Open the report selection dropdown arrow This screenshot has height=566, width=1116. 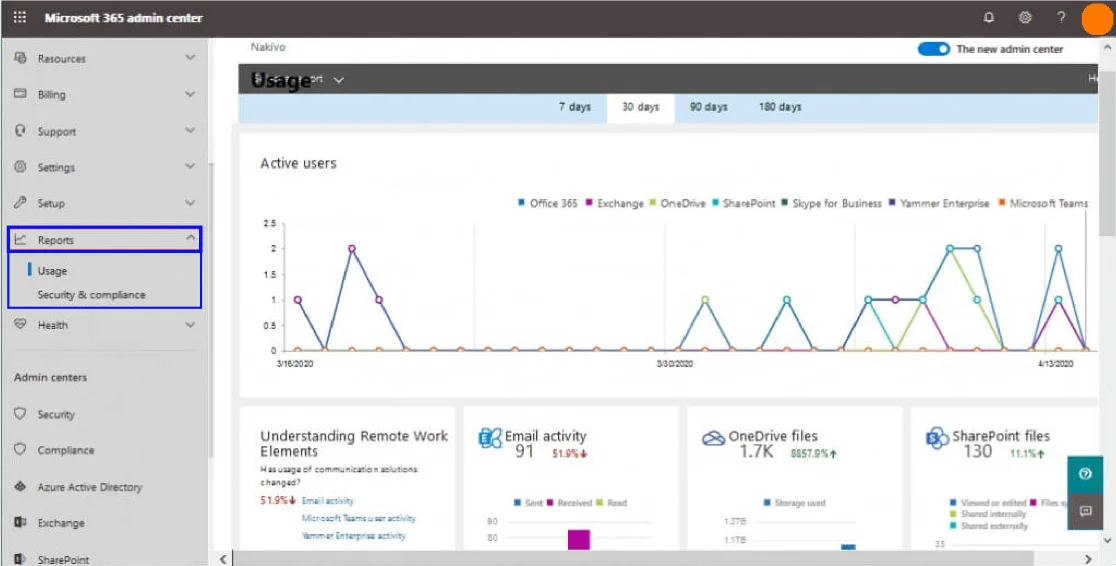point(339,80)
